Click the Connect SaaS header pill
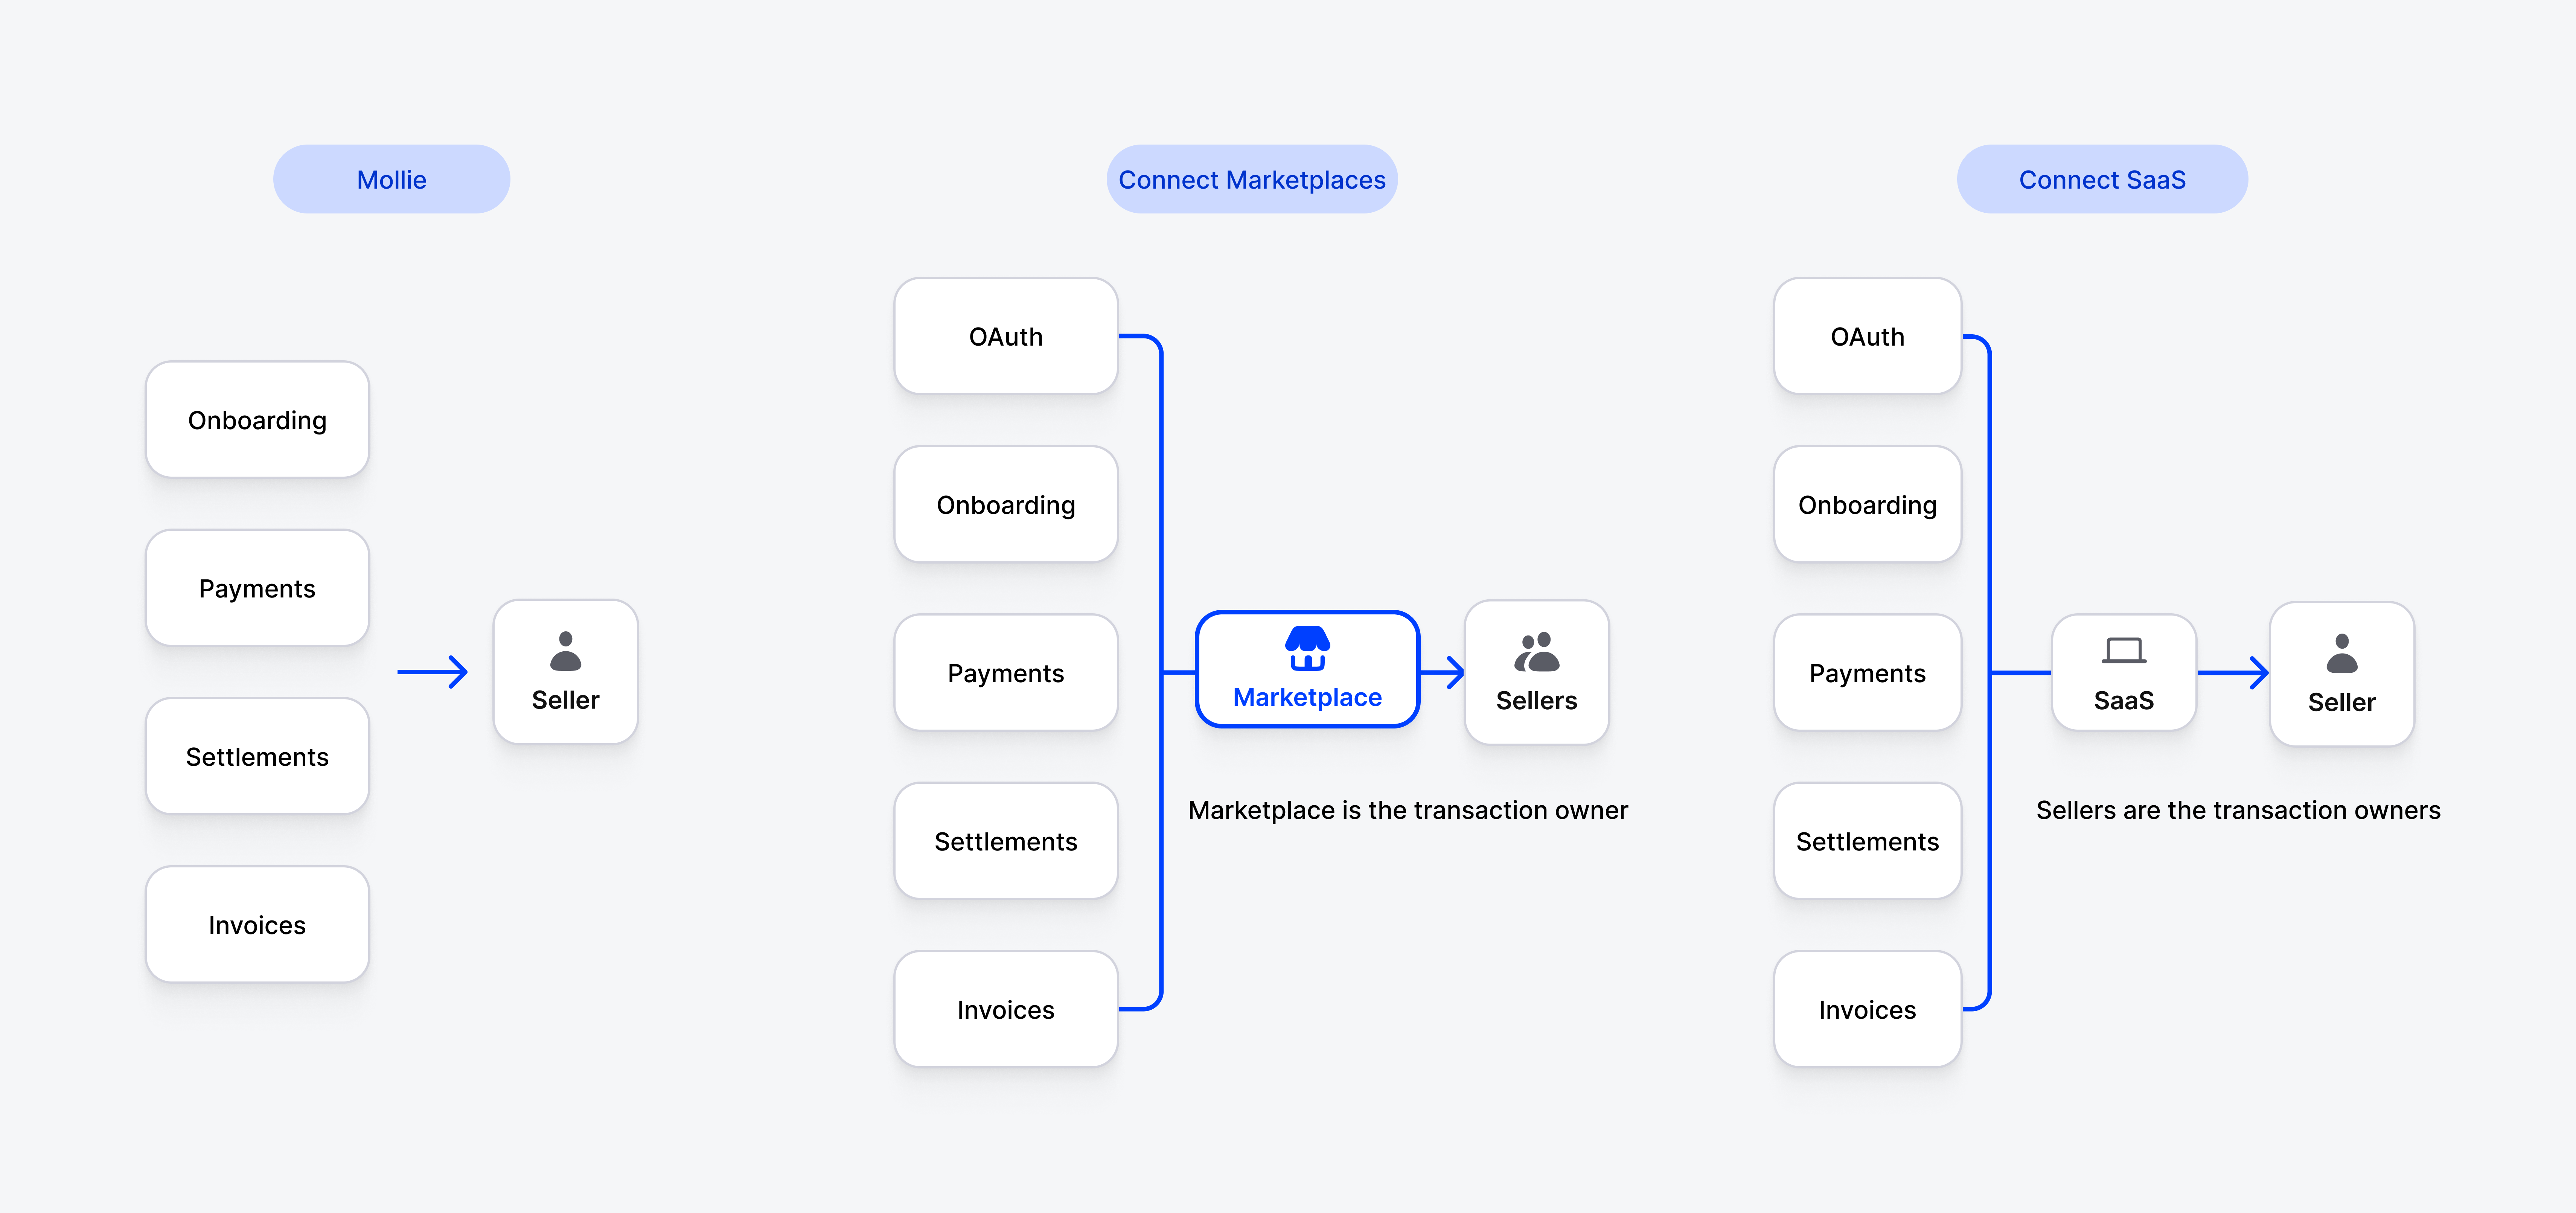The height and width of the screenshot is (1213, 2576). (x=2102, y=179)
